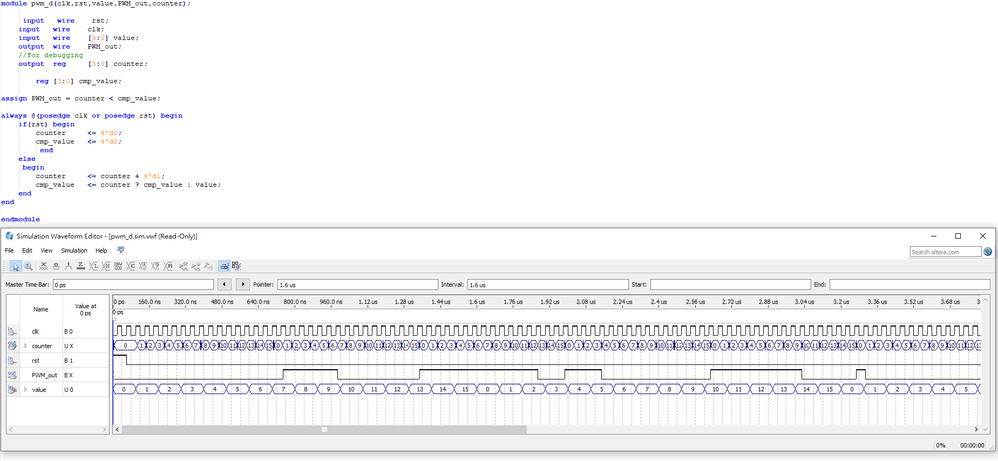
Task: Click 'B 1' value of rst
Action: point(69,360)
